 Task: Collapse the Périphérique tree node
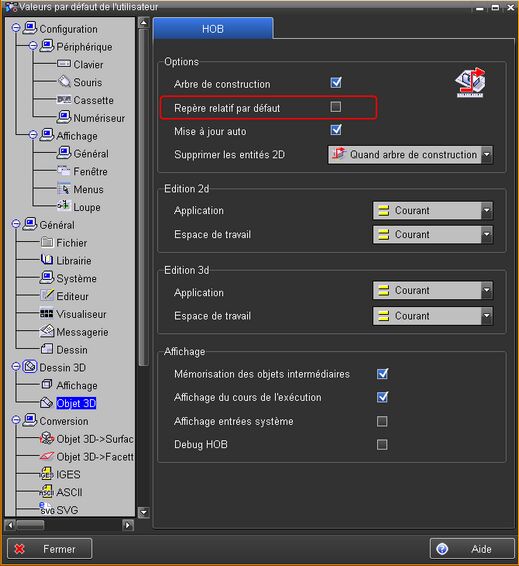(33, 46)
